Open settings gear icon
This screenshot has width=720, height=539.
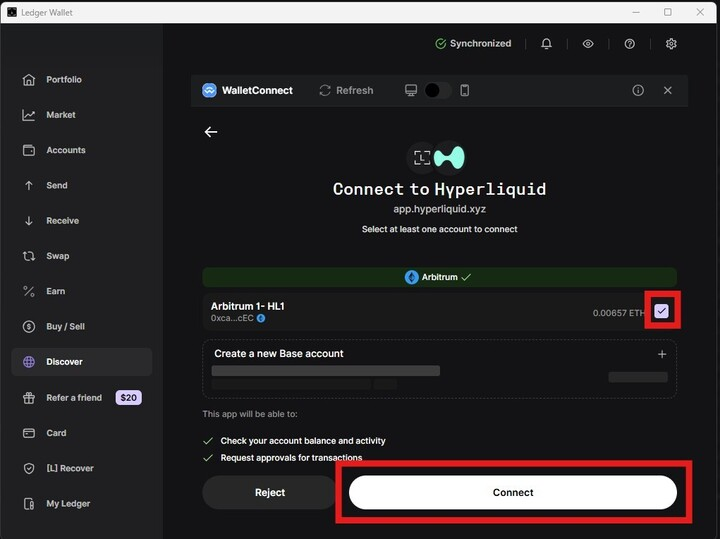671,44
